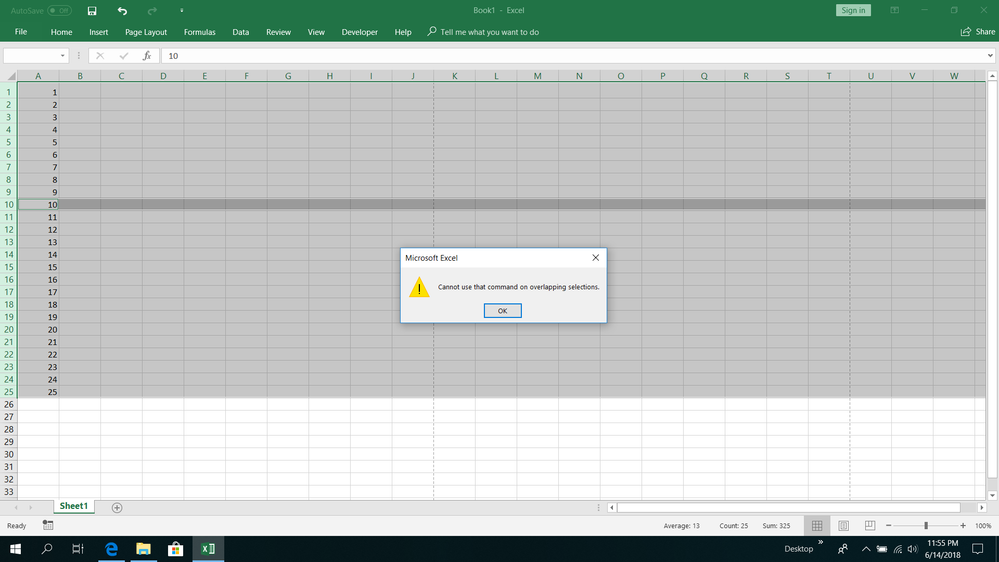Switch to Page Layout view icon
The height and width of the screenshot is (562, 999).
pyautogui.click(x=844, y=526)
